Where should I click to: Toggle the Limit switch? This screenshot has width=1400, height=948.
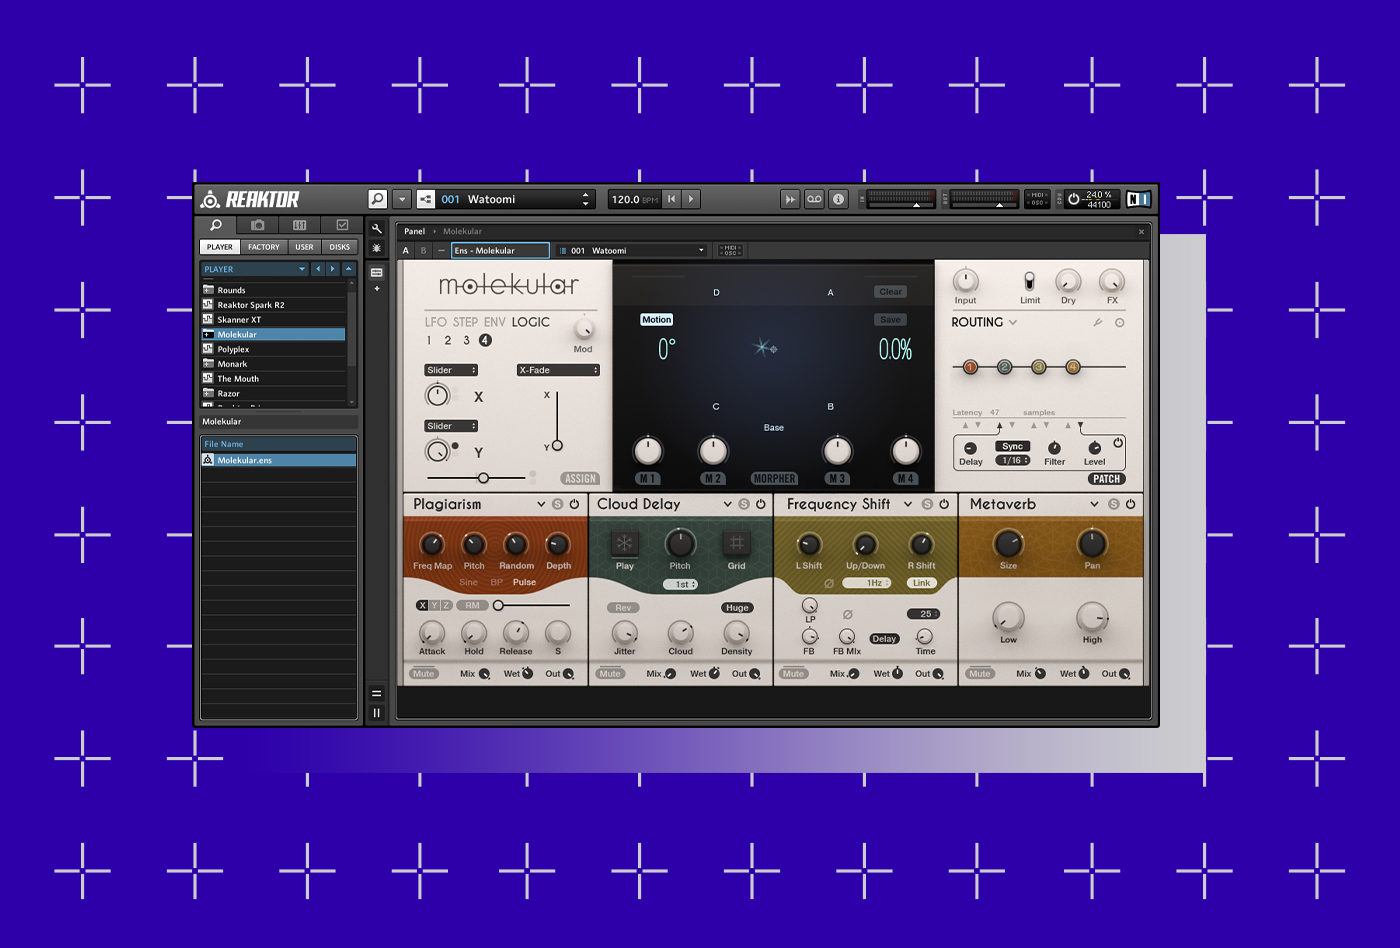(x=1029, y=281)
